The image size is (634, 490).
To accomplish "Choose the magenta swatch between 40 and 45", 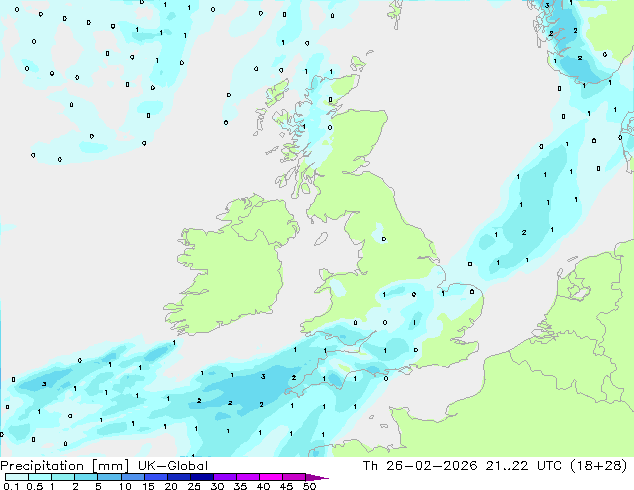I will [x=271, y=477].
